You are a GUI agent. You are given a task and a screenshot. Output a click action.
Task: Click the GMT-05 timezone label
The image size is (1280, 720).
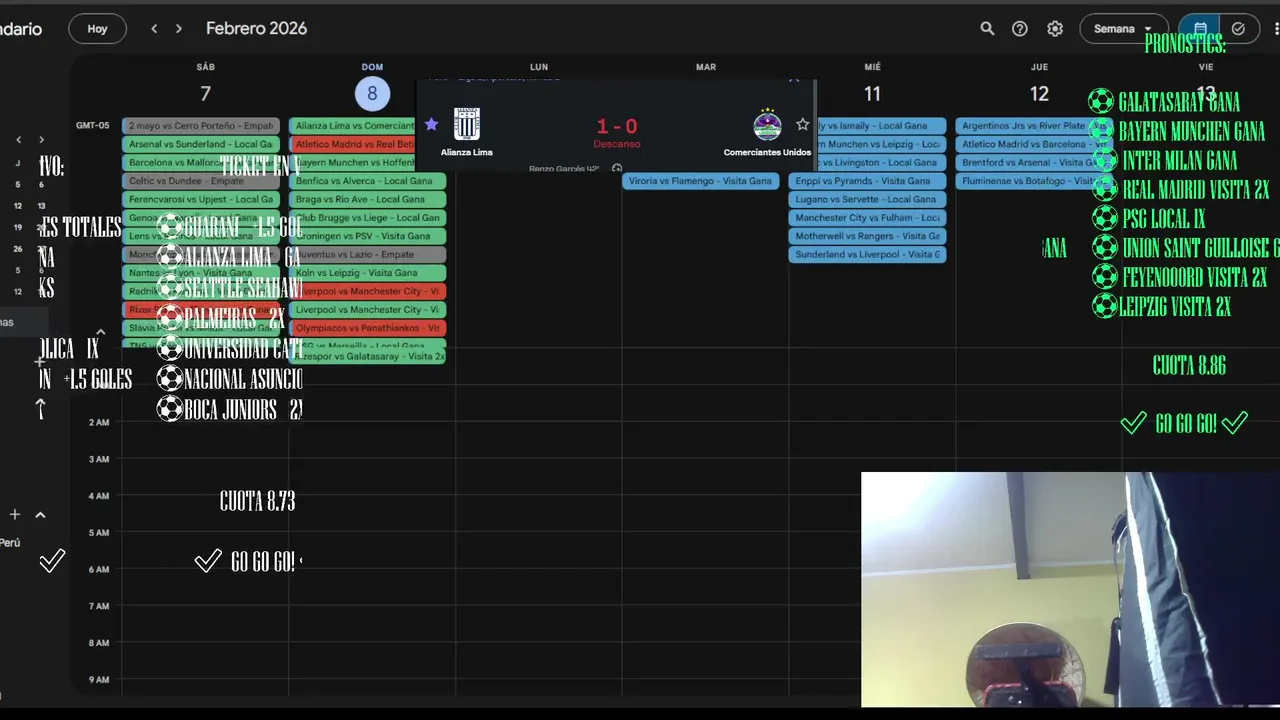coord(92,126)
